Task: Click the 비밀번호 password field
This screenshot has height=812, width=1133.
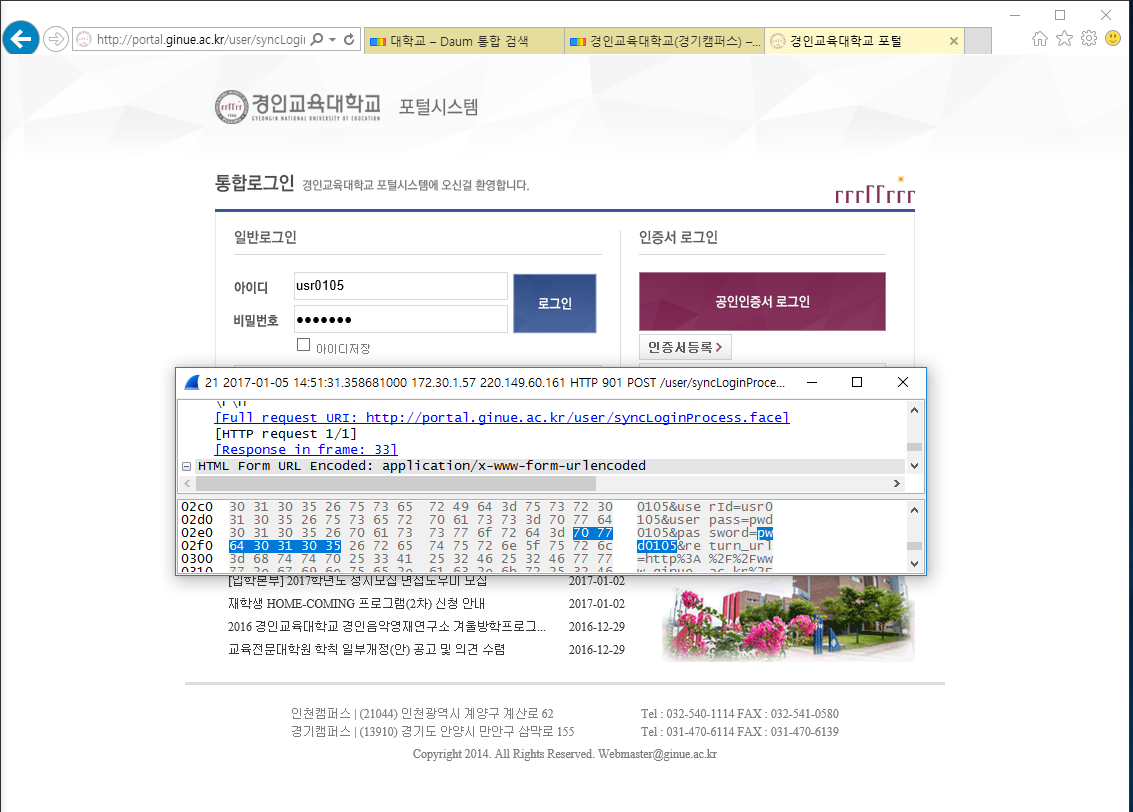Action: click(401, 319)
